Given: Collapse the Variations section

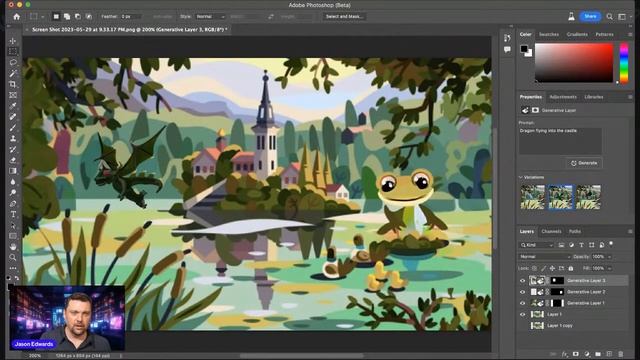Looking at the screenshot, I should tap(521, 178).
